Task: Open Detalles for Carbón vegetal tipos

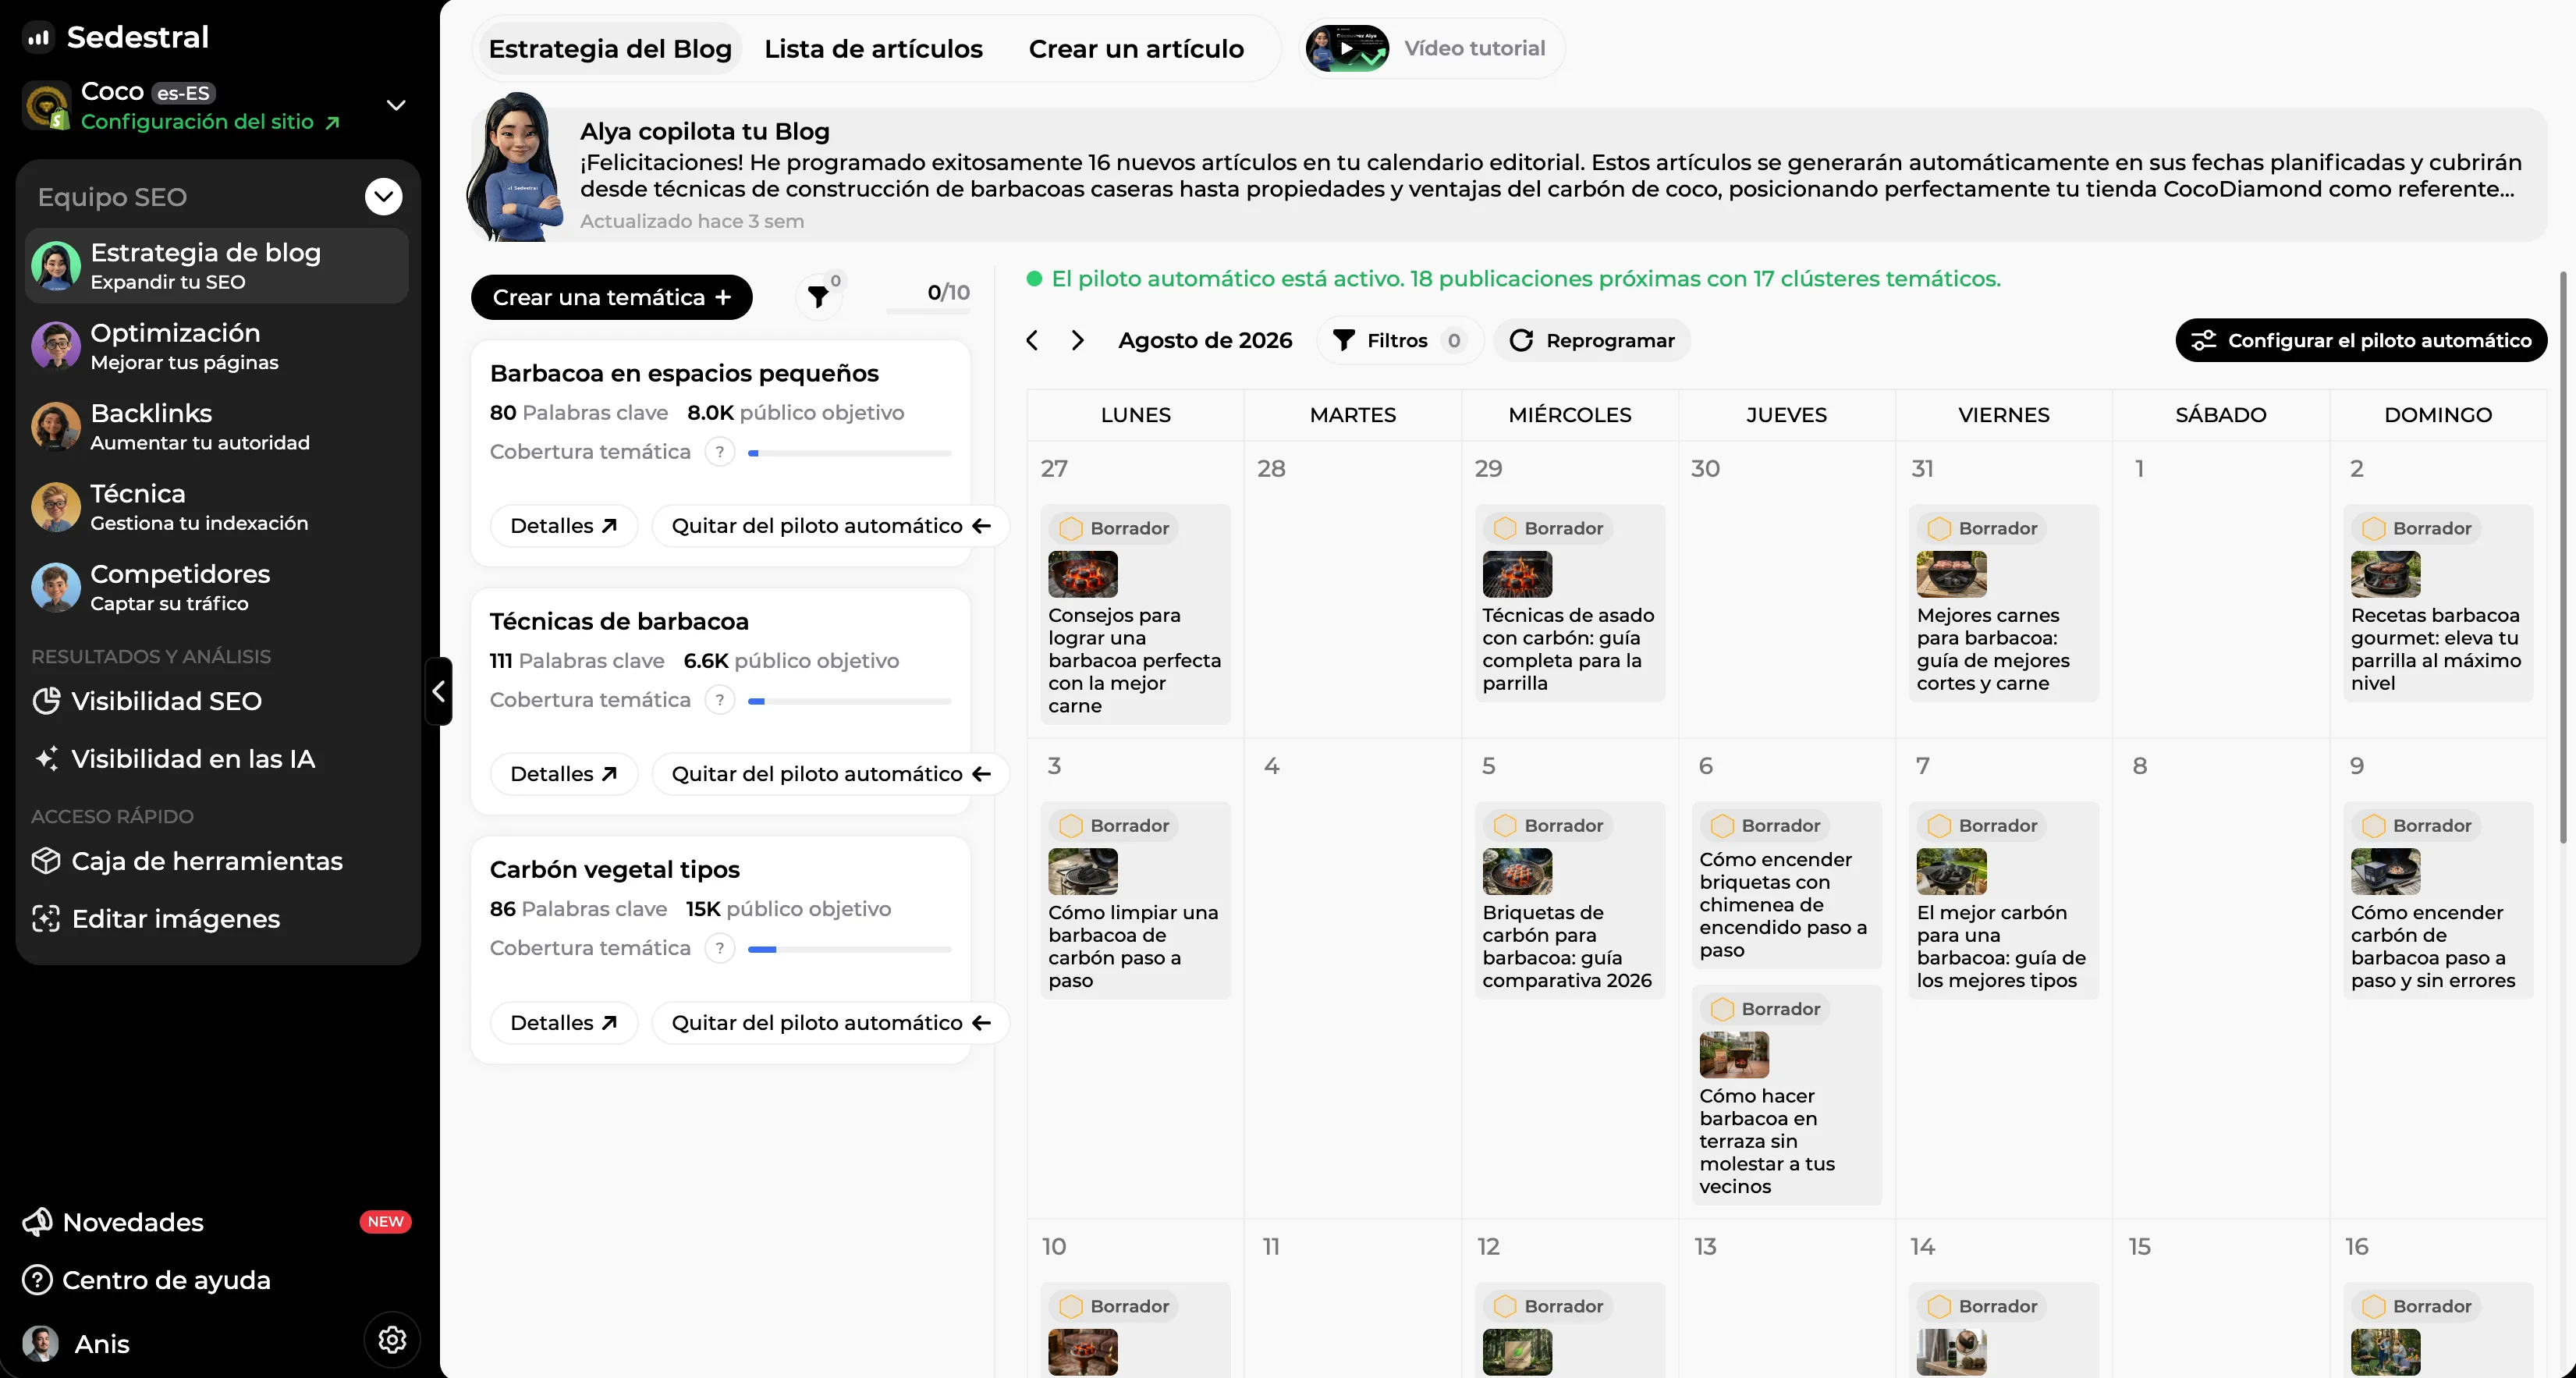Action: pos(564,1023)
